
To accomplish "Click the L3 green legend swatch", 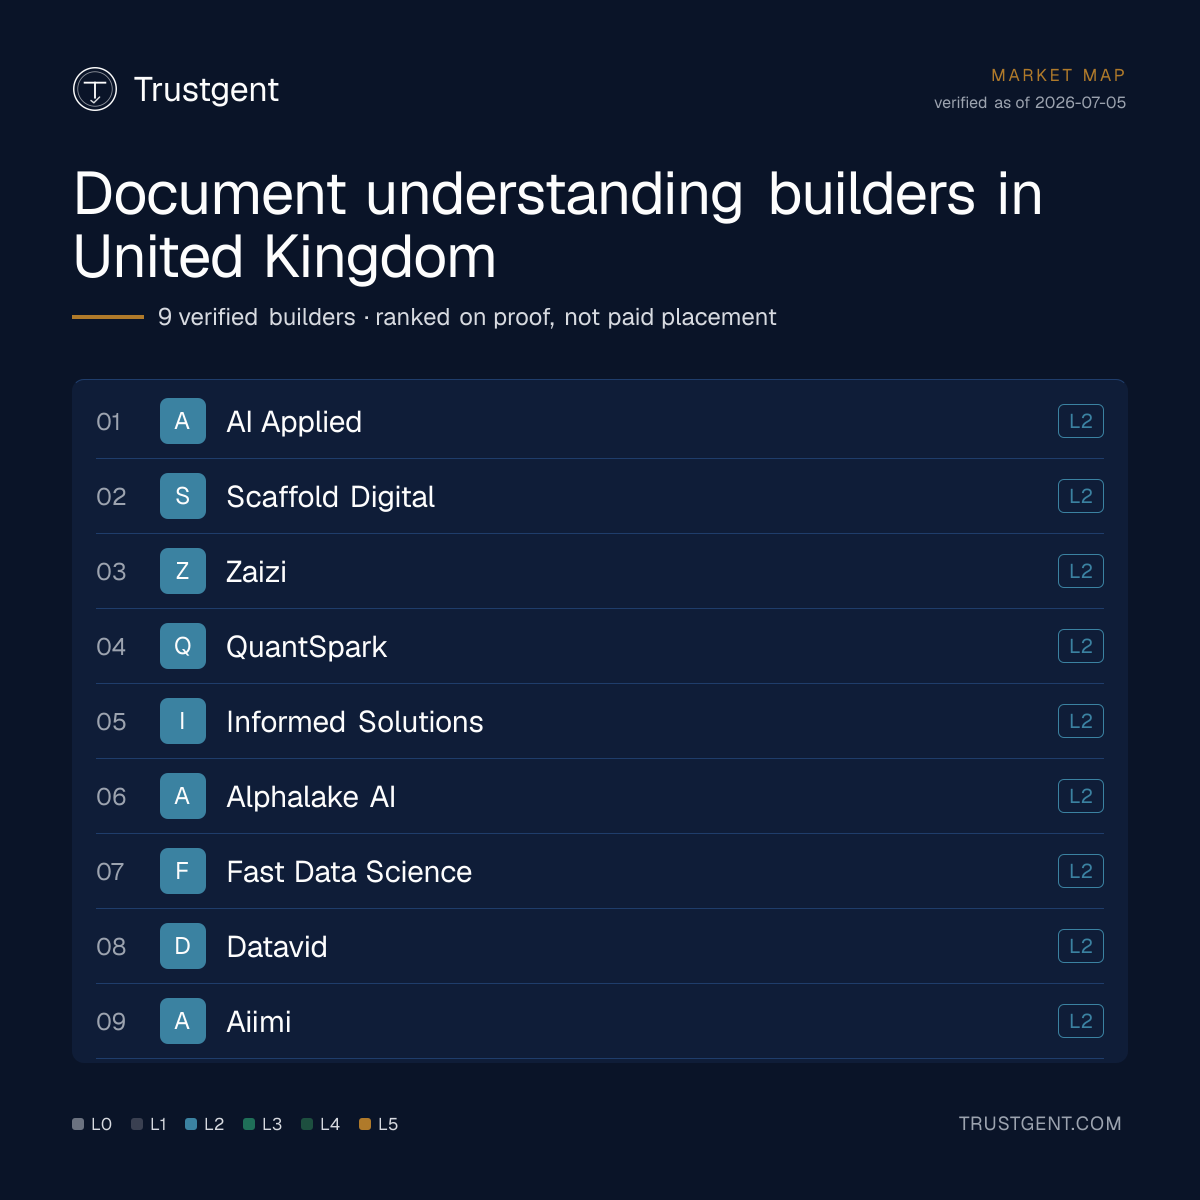I will tap(249, 1124).
